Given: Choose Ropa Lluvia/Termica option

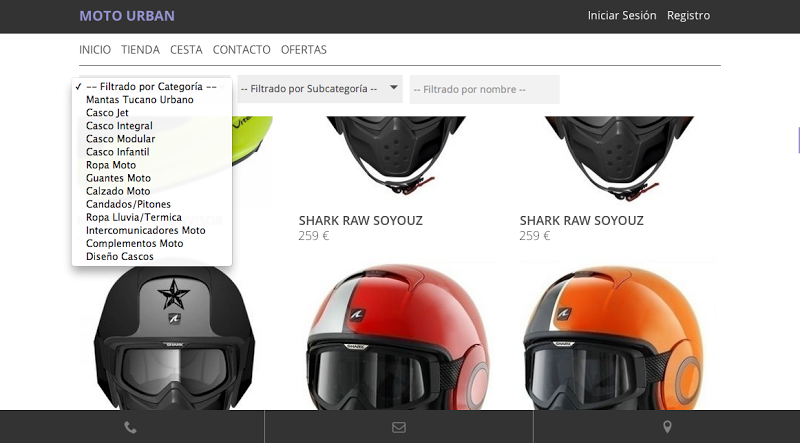Looking at the screenshot, I should tap(152, 217).
